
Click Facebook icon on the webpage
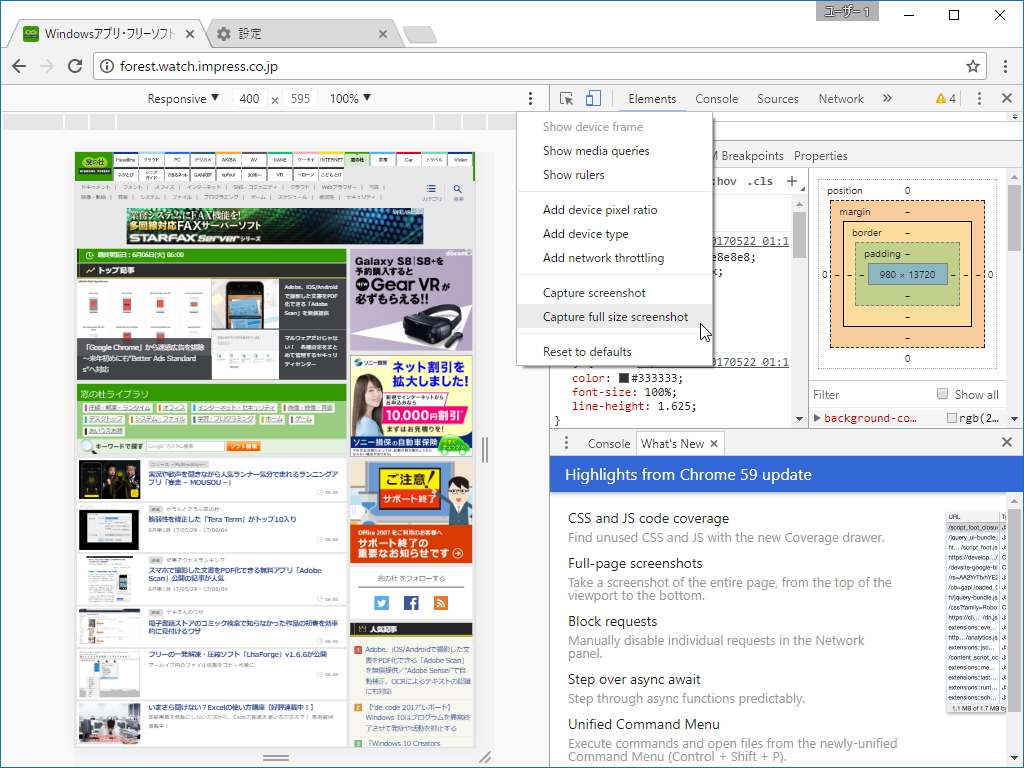pos(411,603)
